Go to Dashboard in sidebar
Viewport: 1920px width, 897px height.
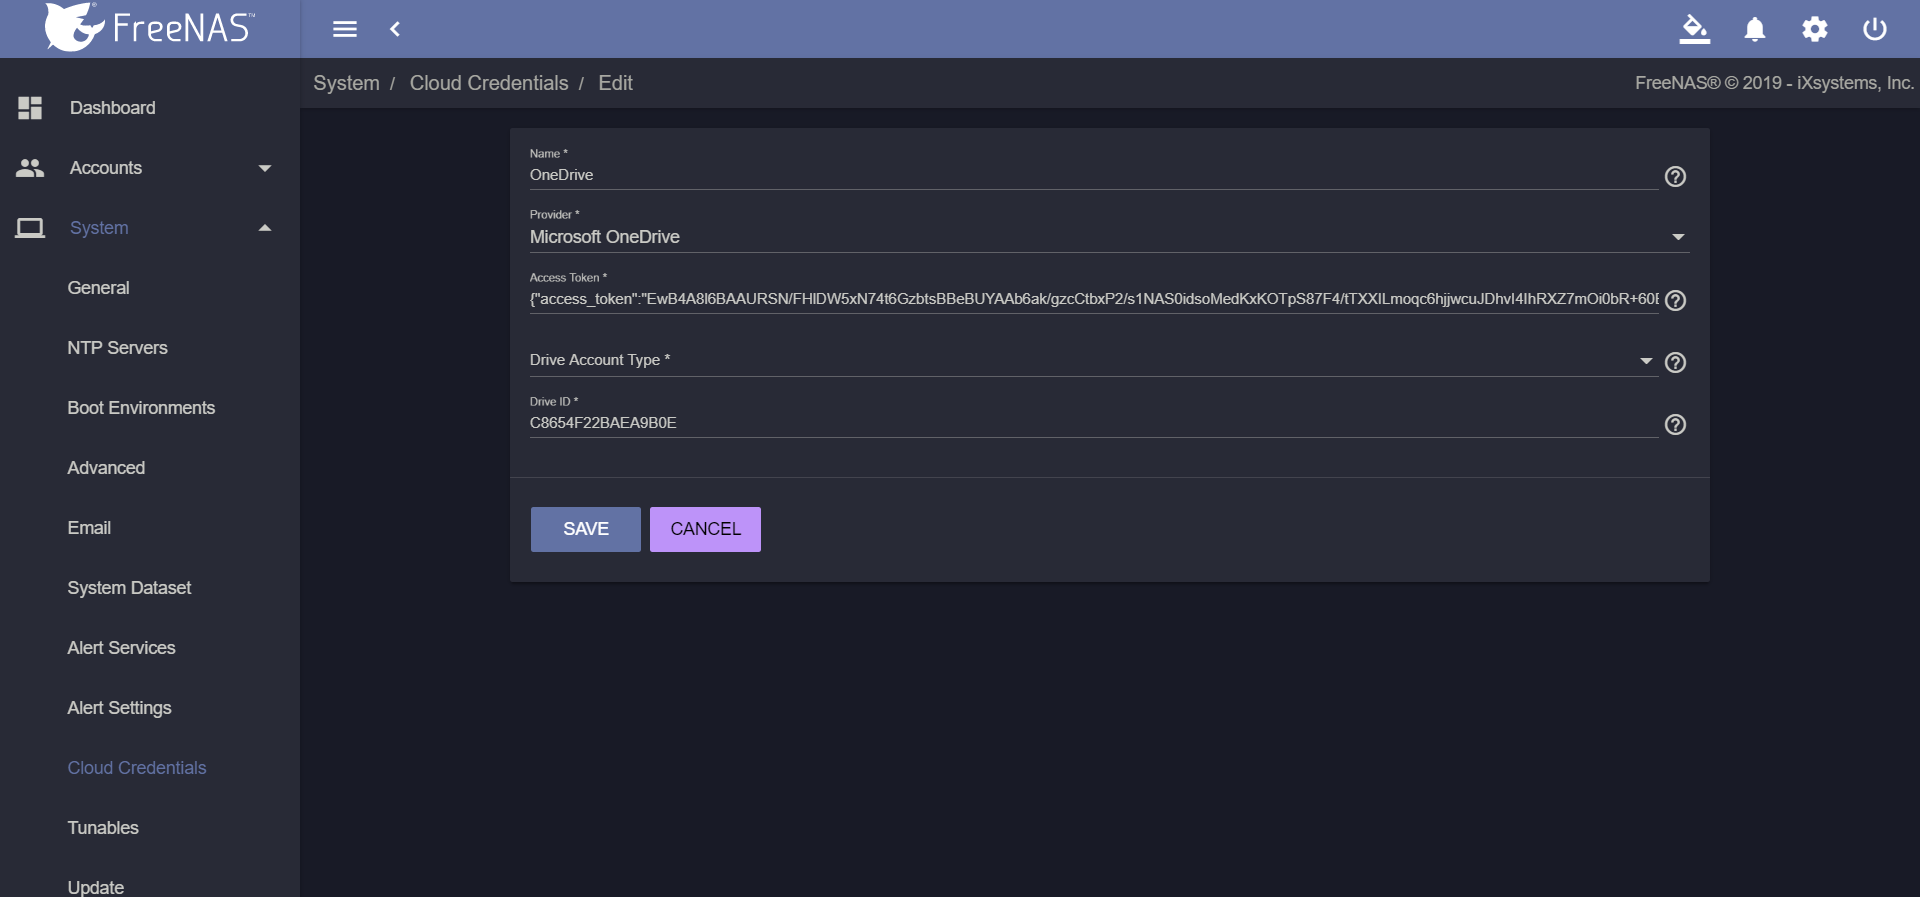coord(112,108)
